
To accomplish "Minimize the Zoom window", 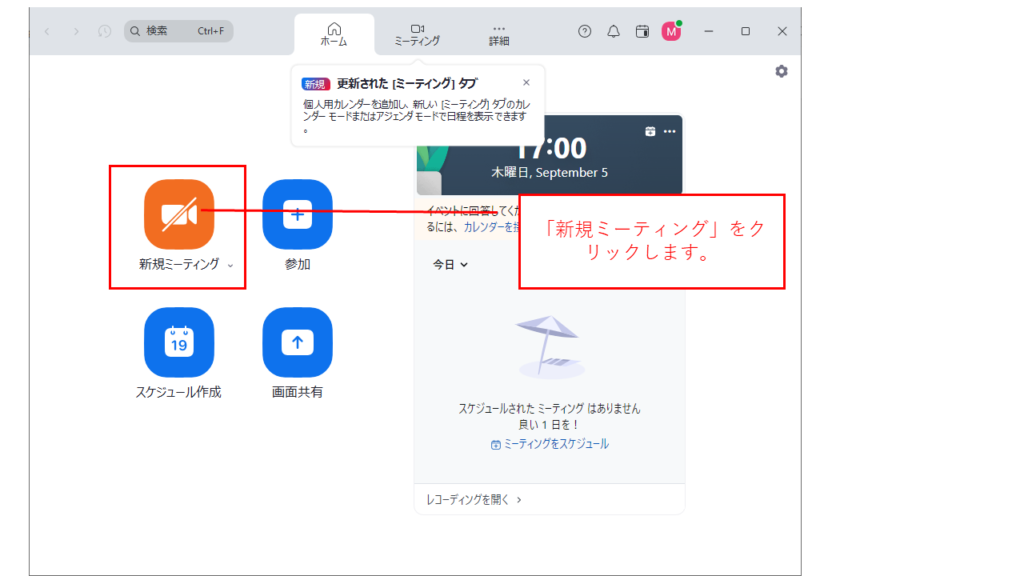I will point(709,31).
